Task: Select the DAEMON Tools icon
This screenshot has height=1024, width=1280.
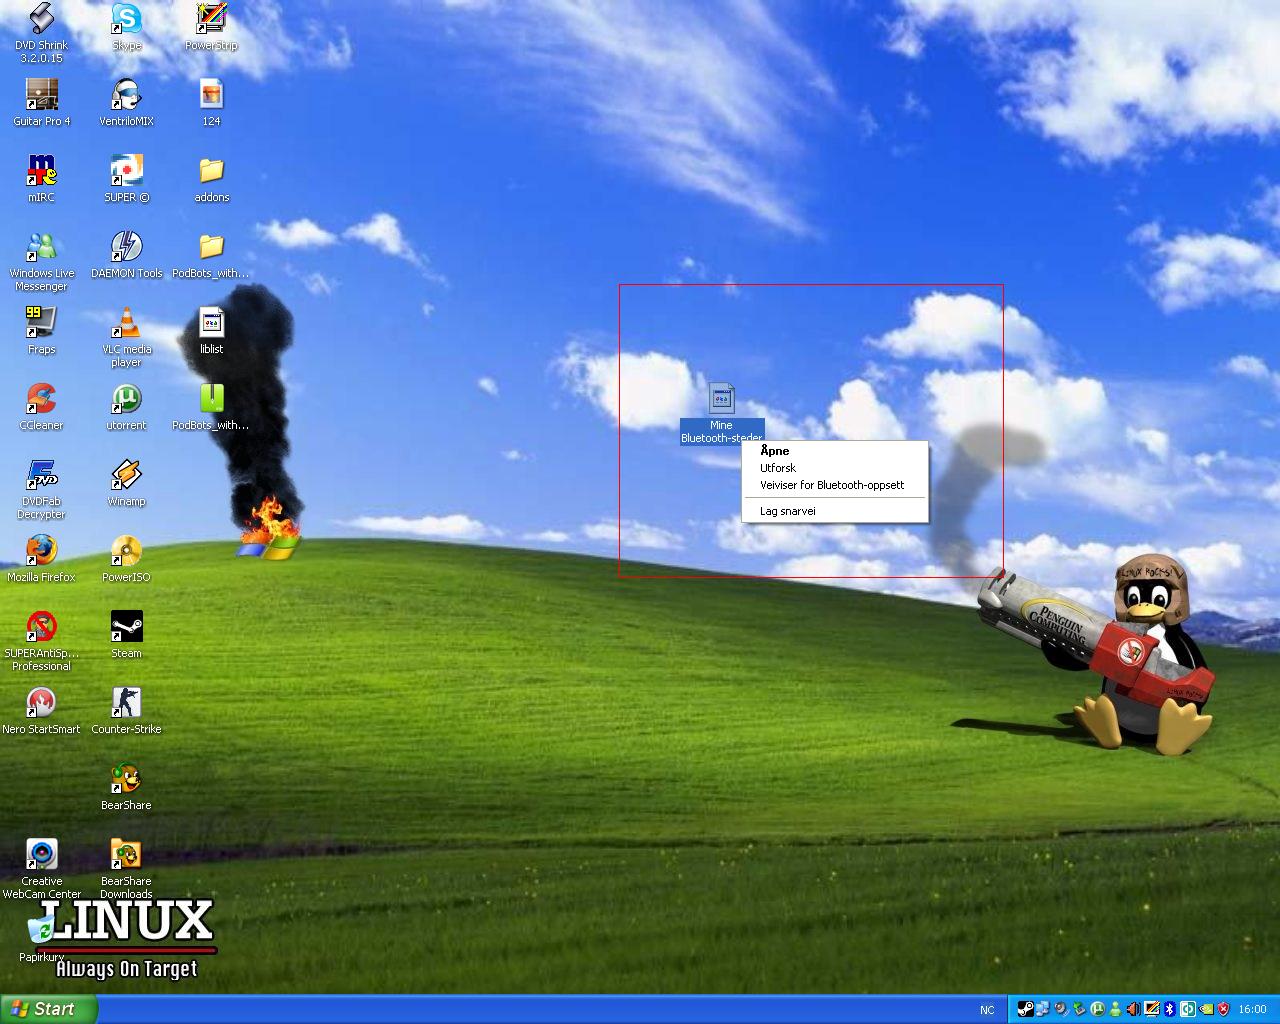Action: click(x=126, y=254)
